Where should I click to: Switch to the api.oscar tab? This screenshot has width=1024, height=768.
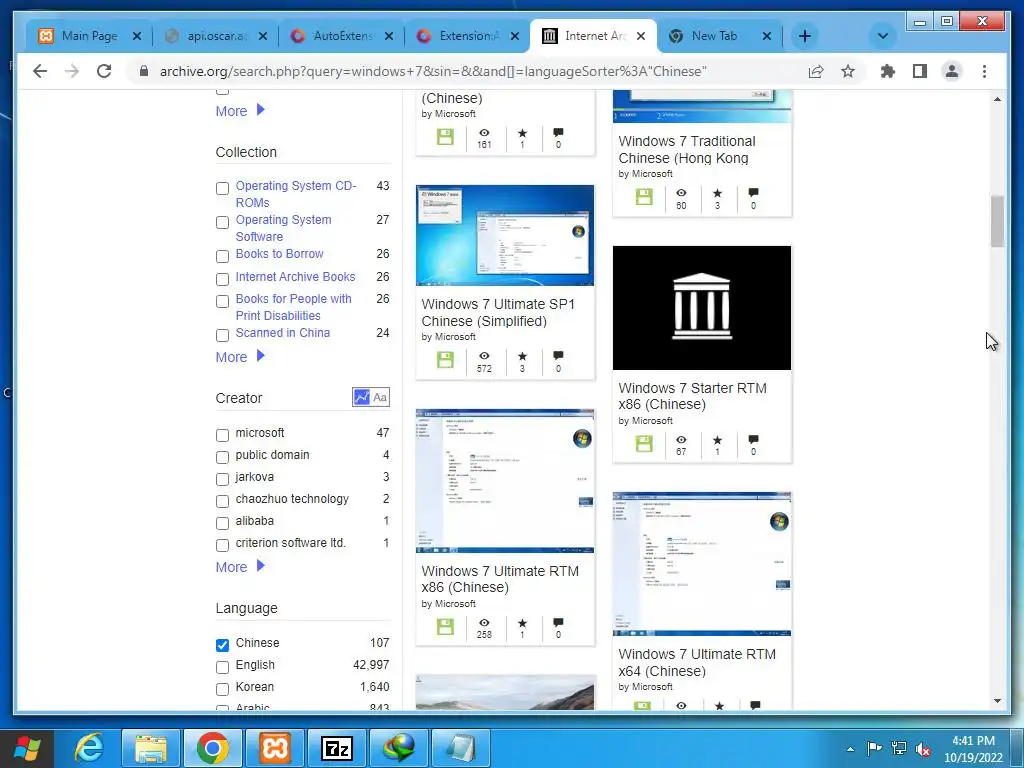(x=216, y=36)
